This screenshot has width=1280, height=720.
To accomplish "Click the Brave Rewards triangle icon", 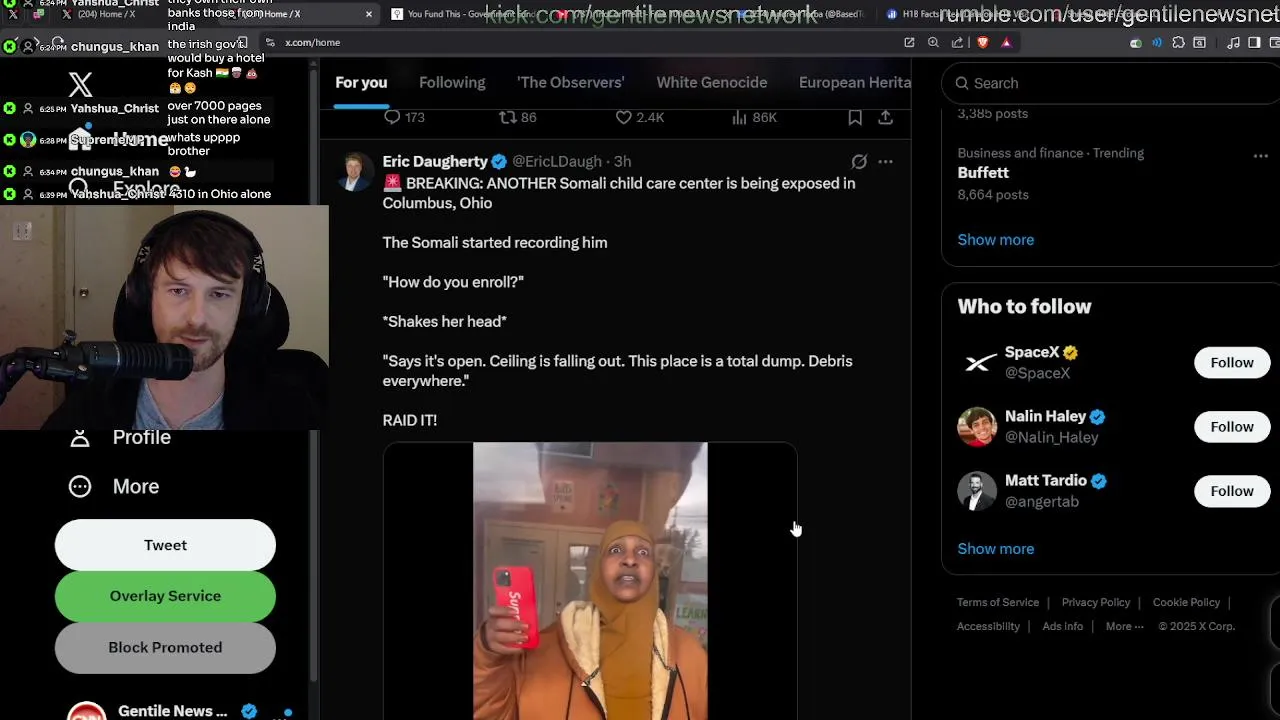I will pyautogui.click(x=1006, y=42).
